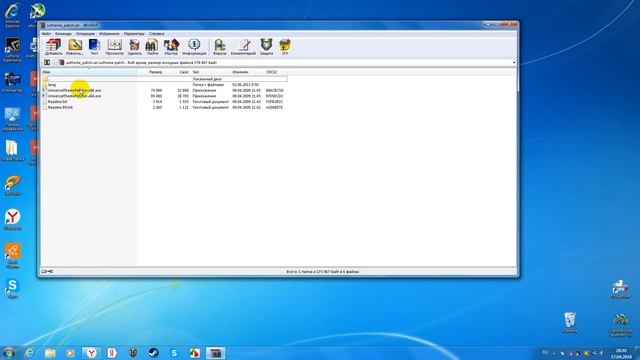The height and width of the screenshot is (360, 640).
Task: Go up one level with address bar arrow
Action: [x=47, y=62]
